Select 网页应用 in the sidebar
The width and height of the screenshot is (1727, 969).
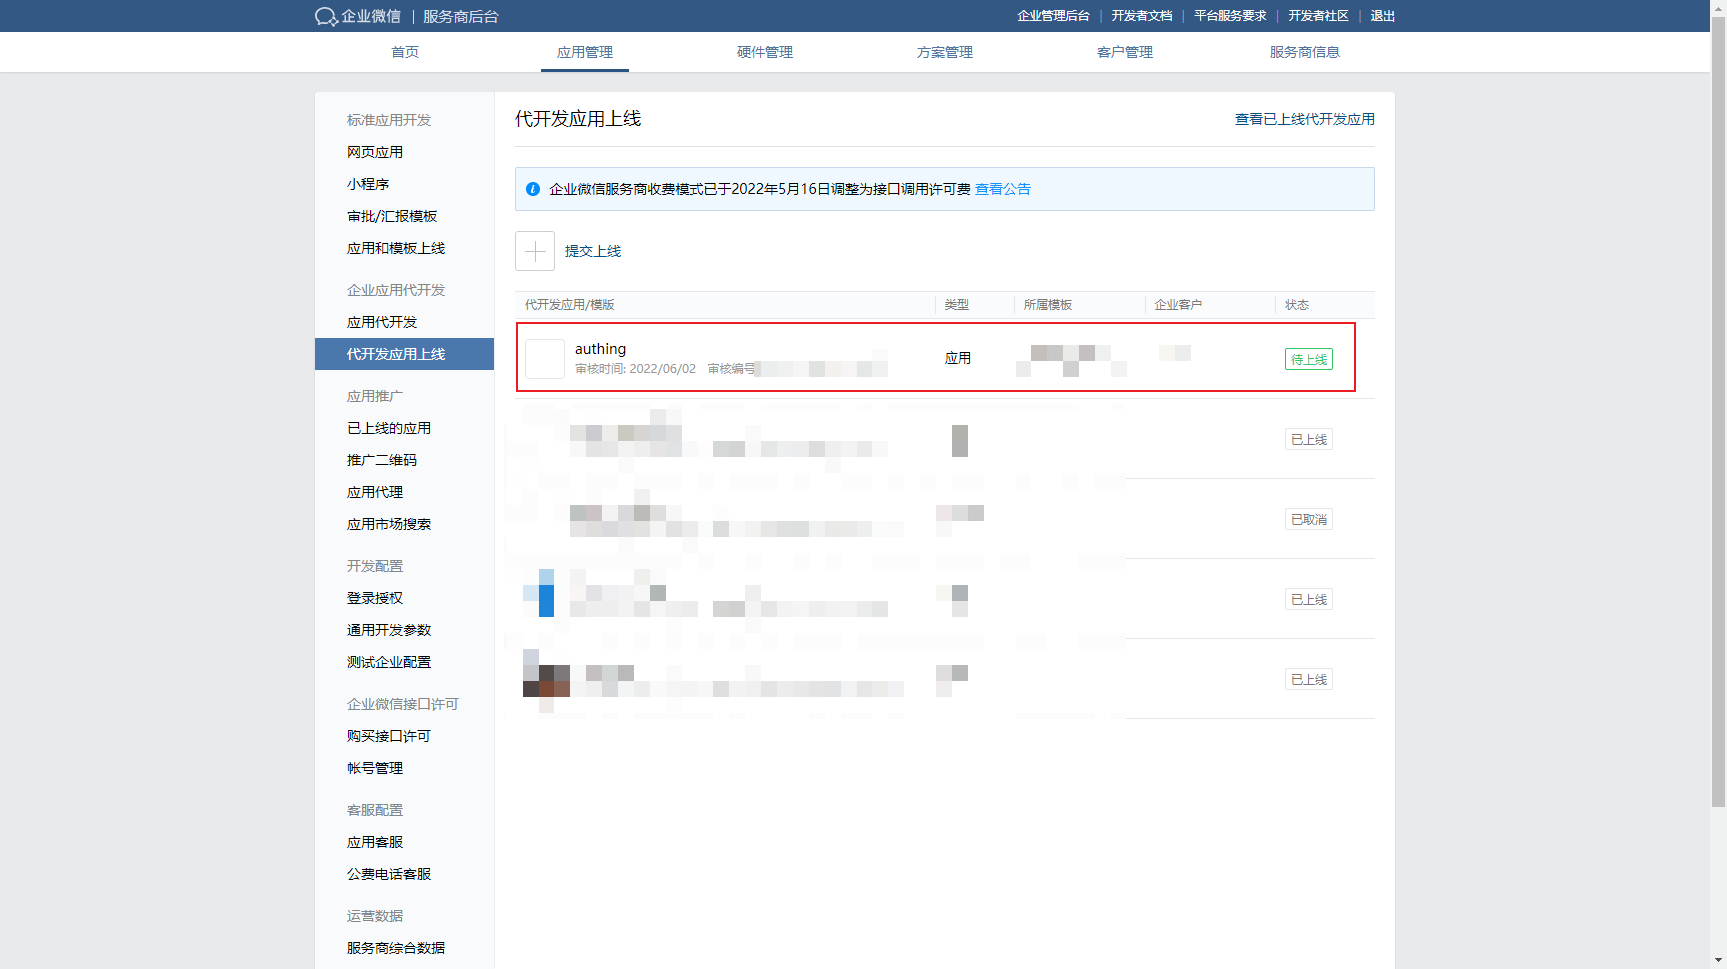375,152
